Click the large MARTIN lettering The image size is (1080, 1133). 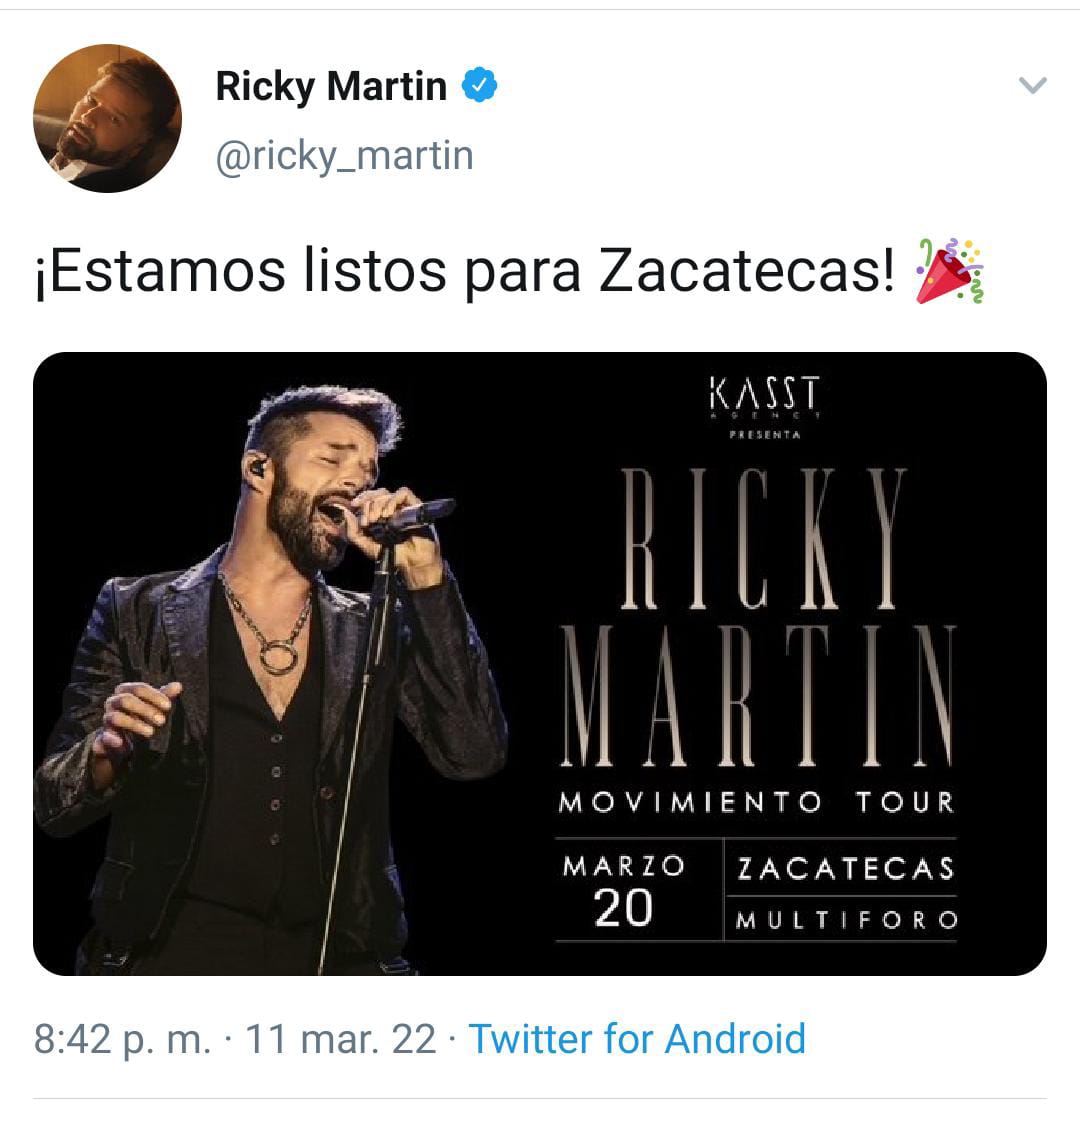point(757,694)
